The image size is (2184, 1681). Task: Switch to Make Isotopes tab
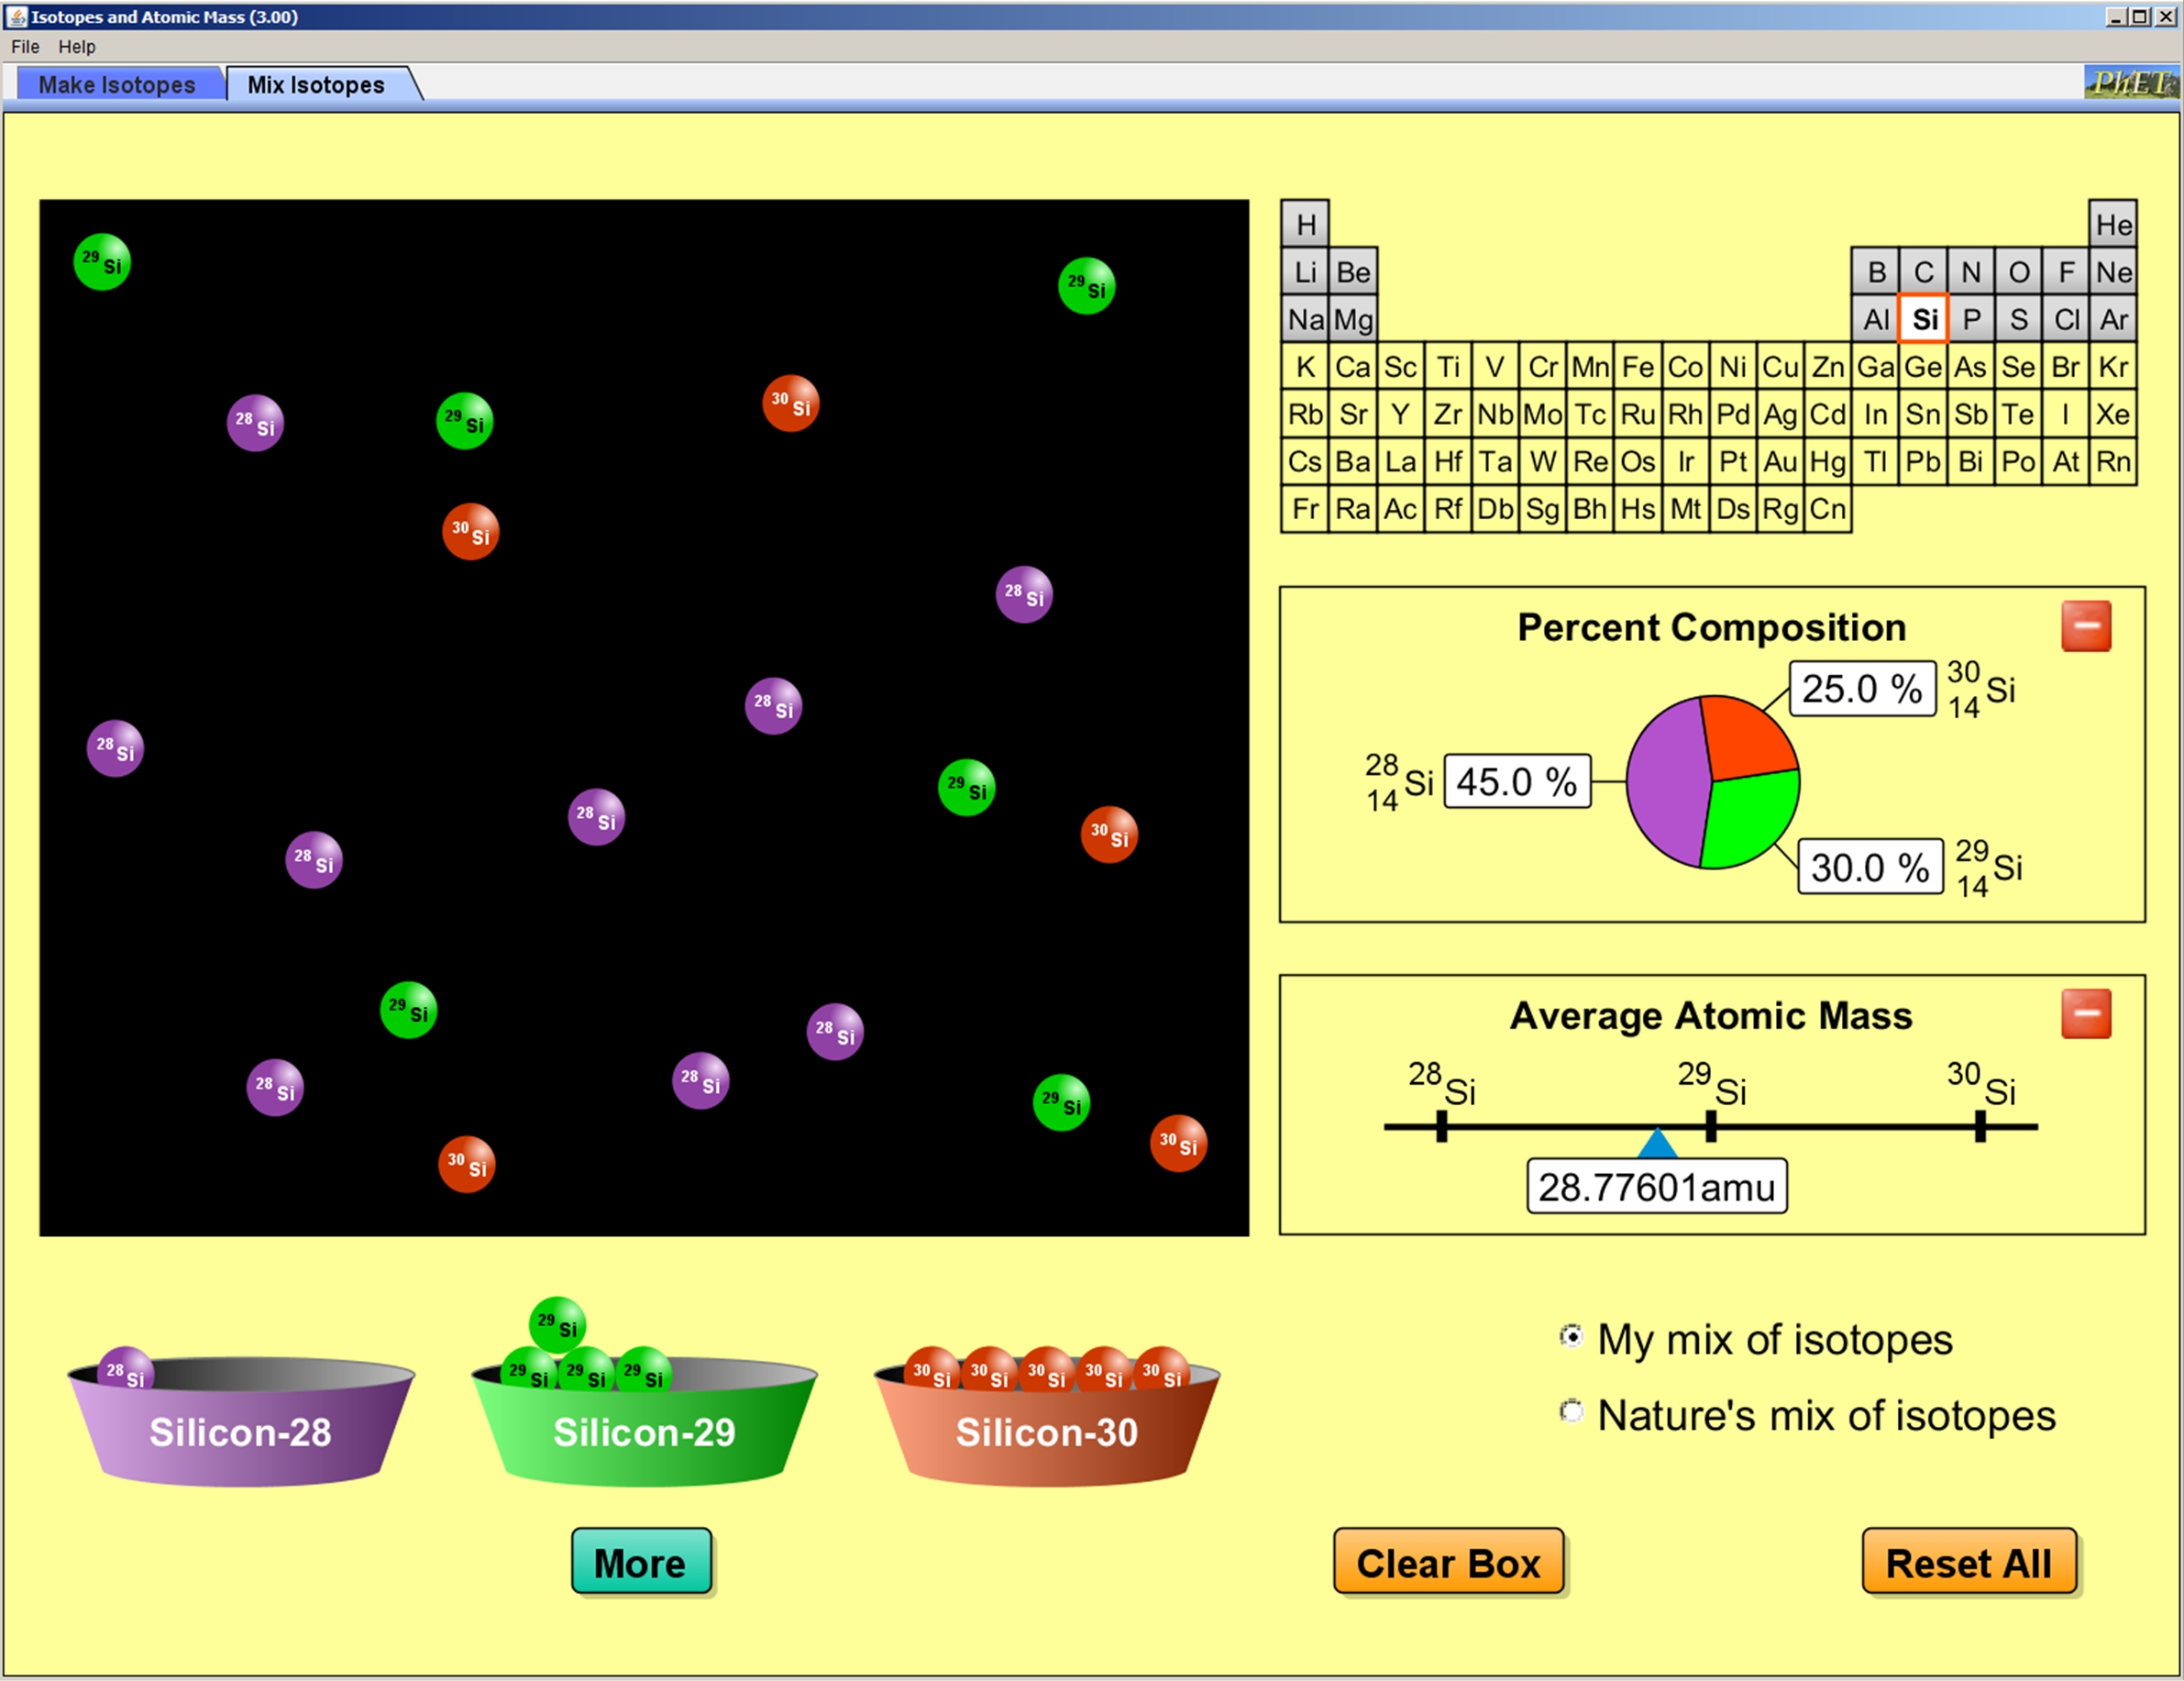[x=117, y=84]
